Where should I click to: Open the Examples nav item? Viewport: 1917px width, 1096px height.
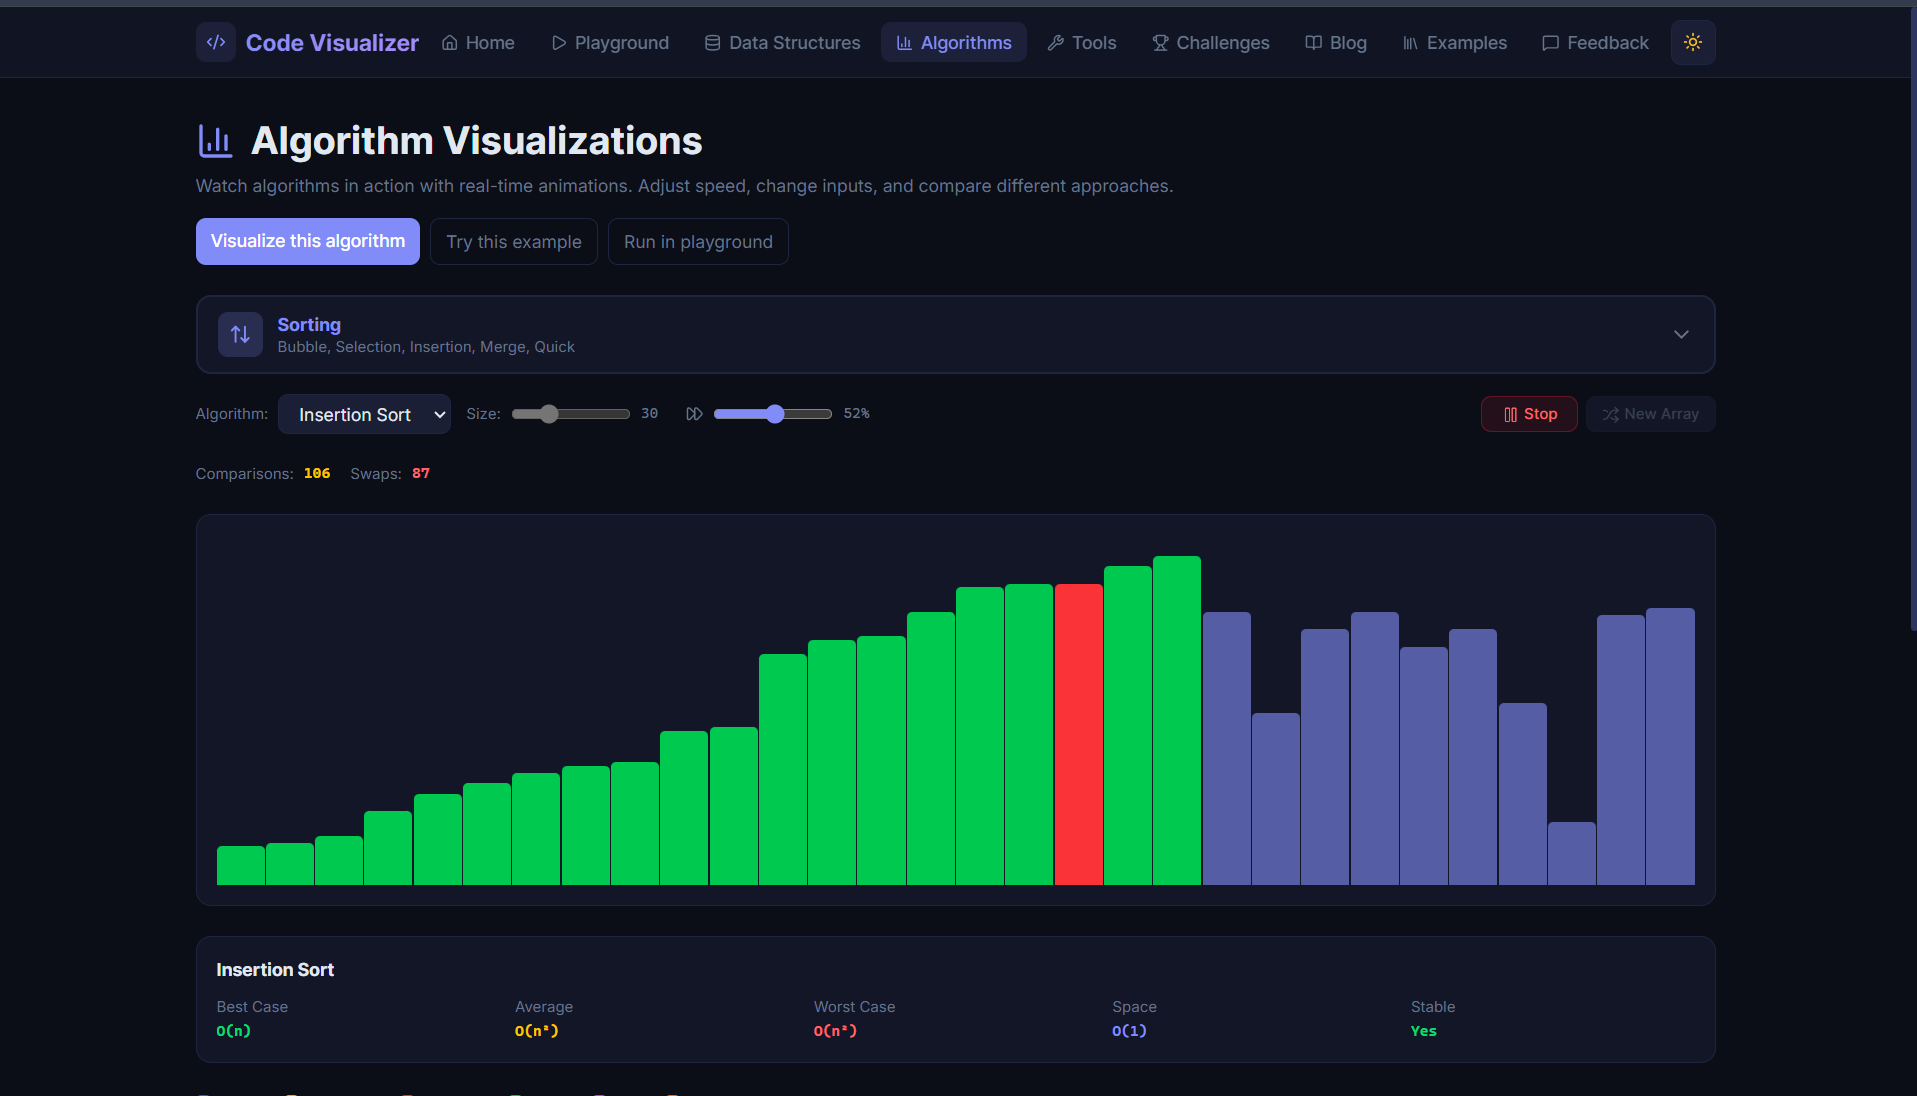pos(1454,42)
